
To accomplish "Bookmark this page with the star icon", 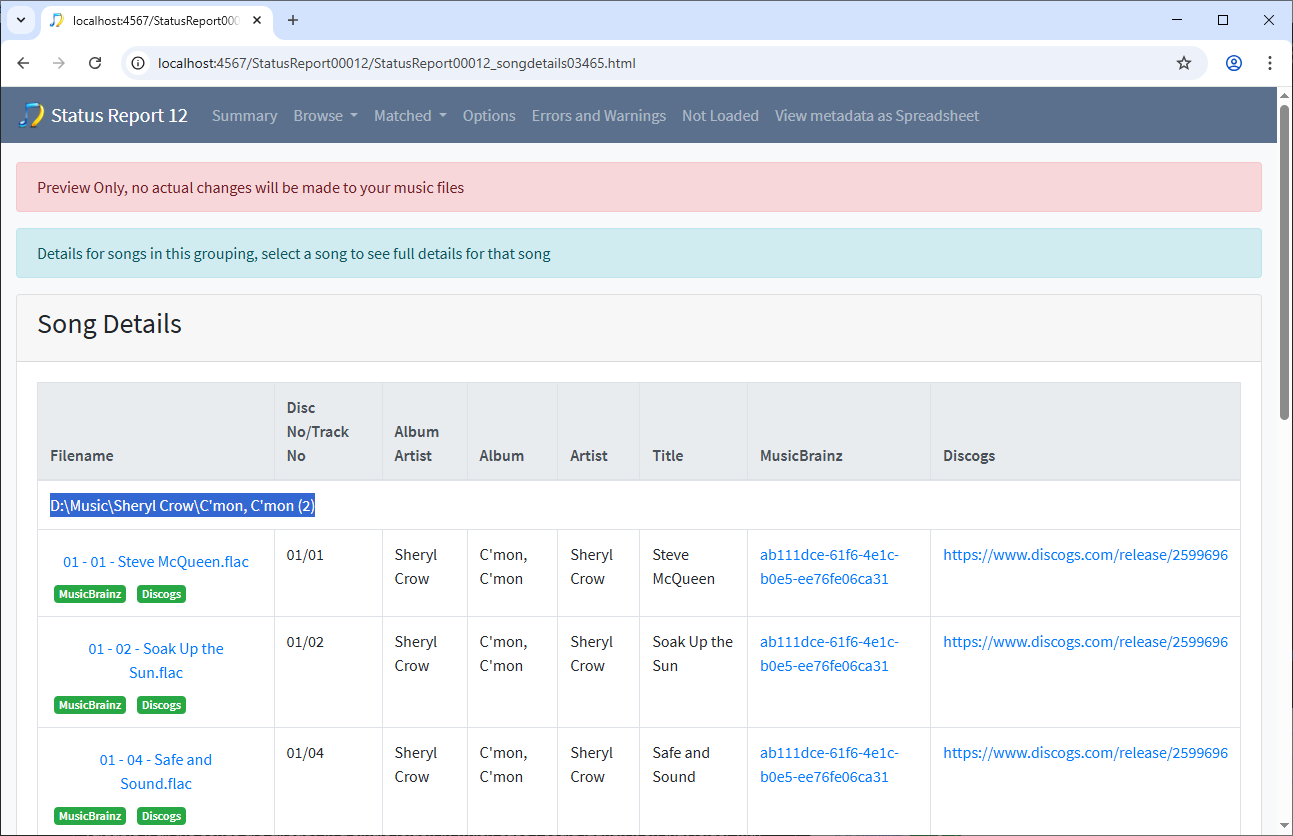I will (1184, 63).
